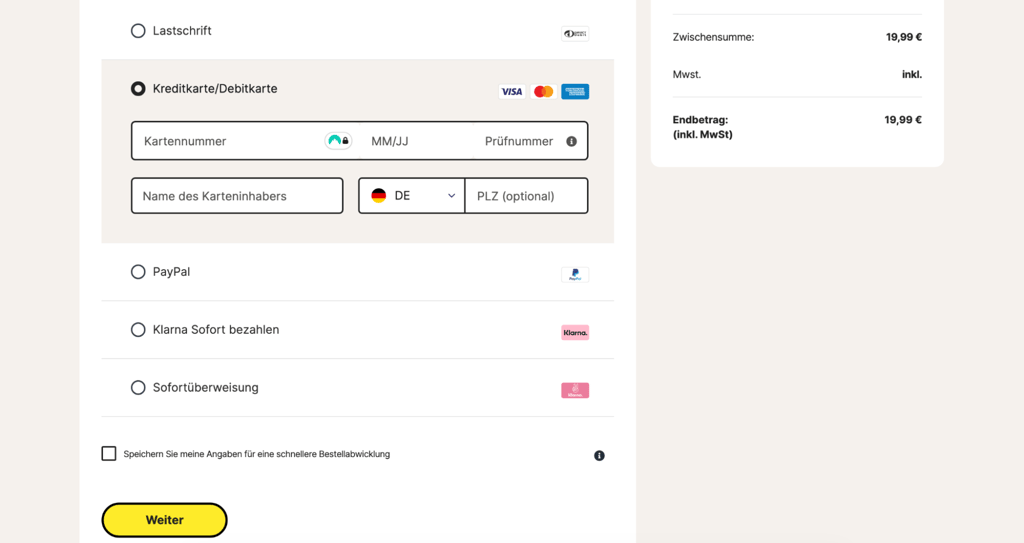This screenshot has height=543, width=1024.
Task: Click the German flag icon
Action: (x=379, y=195)
